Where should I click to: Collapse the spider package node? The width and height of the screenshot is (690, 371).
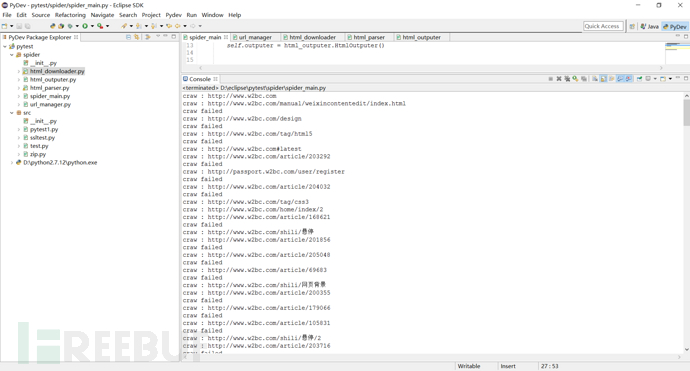[12, 55]
